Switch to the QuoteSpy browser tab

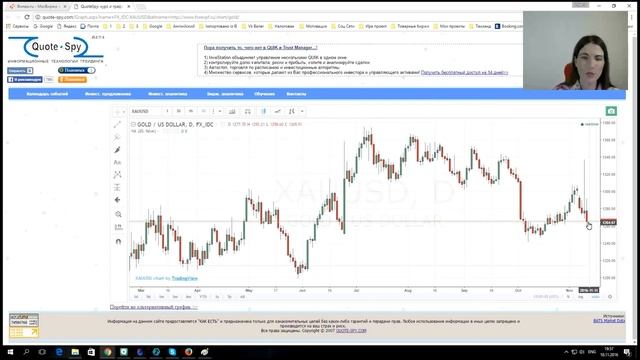point(102,7)
